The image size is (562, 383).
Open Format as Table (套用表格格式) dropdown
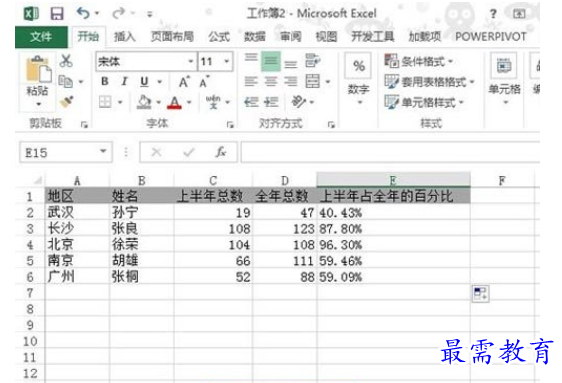point(429,82)
